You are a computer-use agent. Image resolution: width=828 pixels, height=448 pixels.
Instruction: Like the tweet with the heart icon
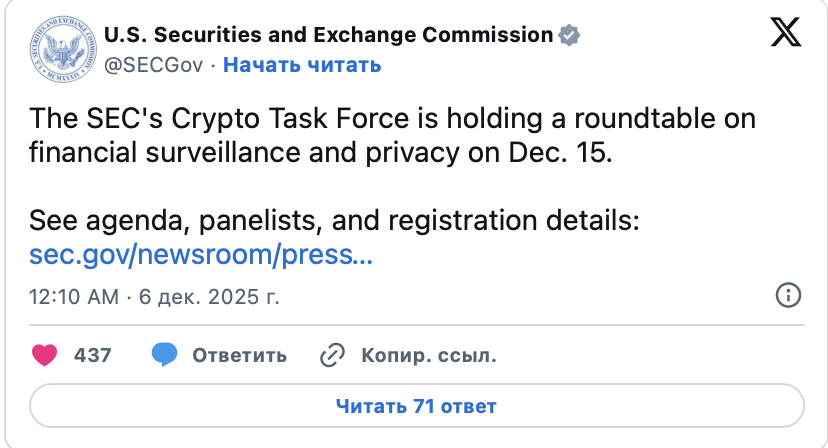click(x=44, y=354)
